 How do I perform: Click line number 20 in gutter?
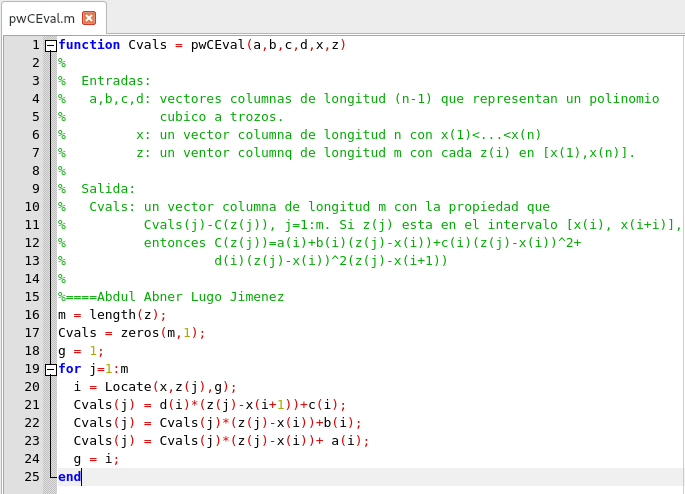click(x=32, y=387)
